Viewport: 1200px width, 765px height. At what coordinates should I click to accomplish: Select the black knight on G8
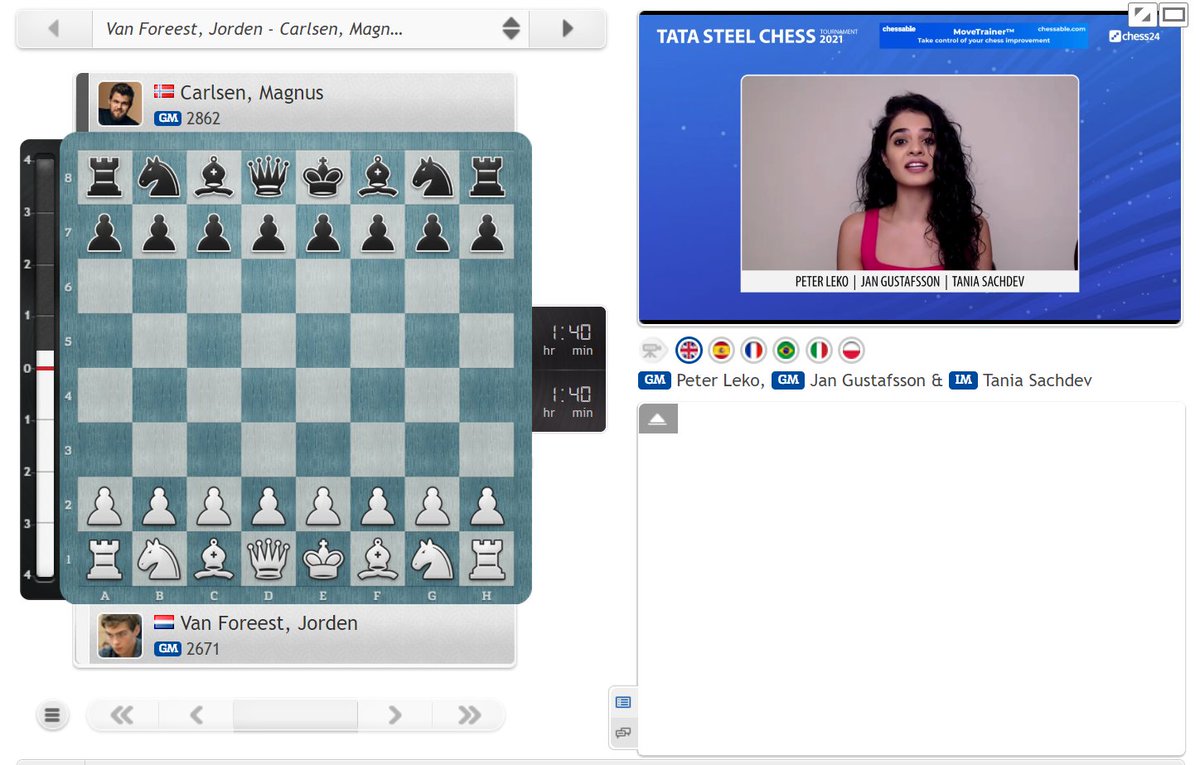[x=432, y=178]
